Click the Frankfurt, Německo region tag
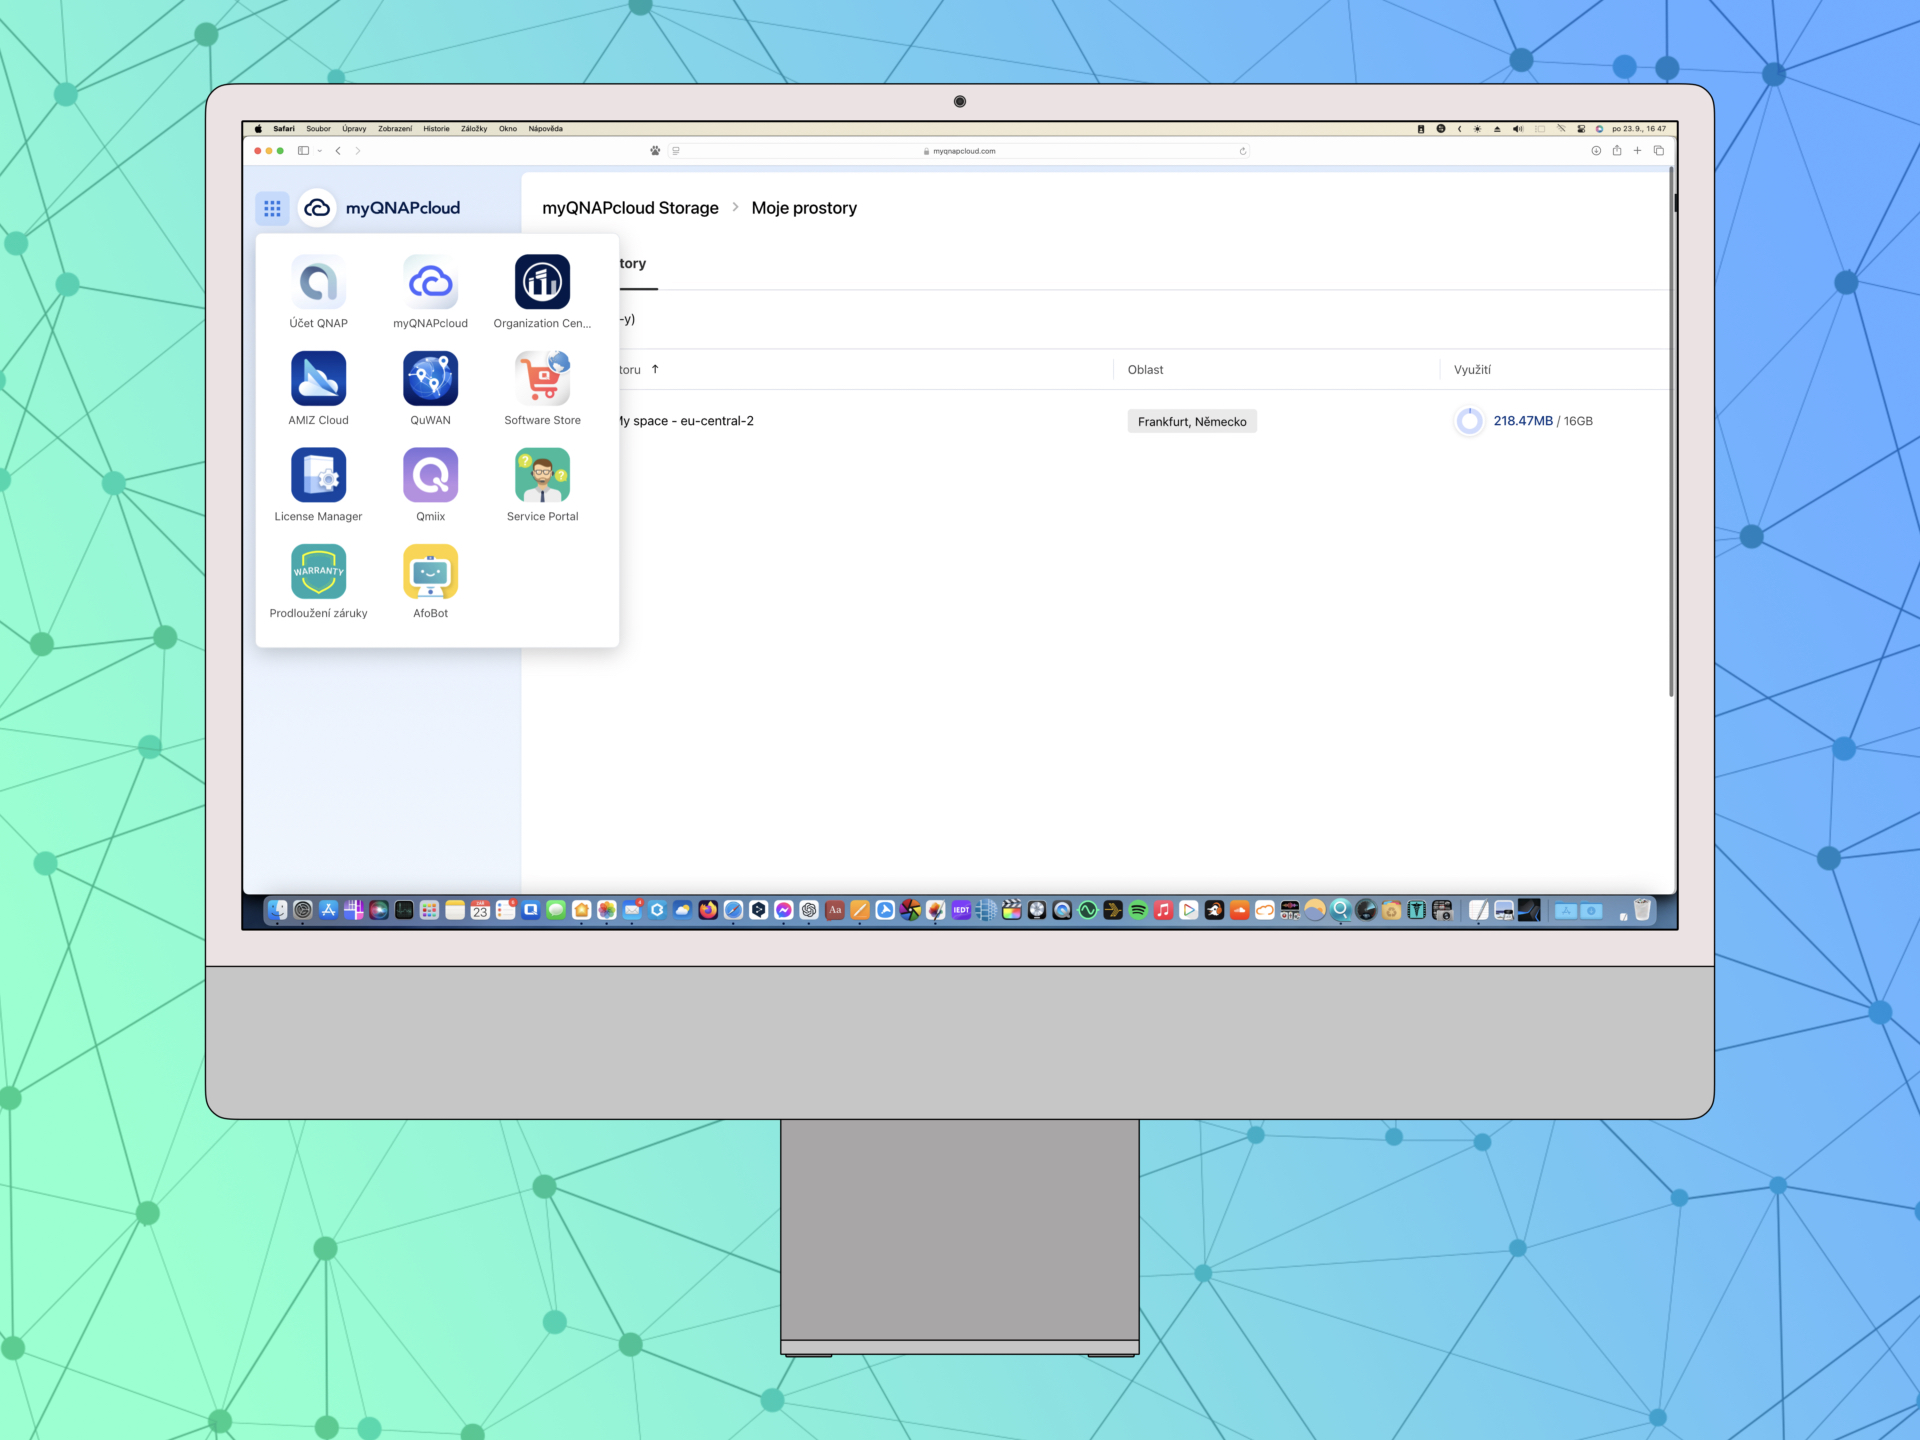The height and width of the screenshot is (1440, 1920). [1191, 421]
